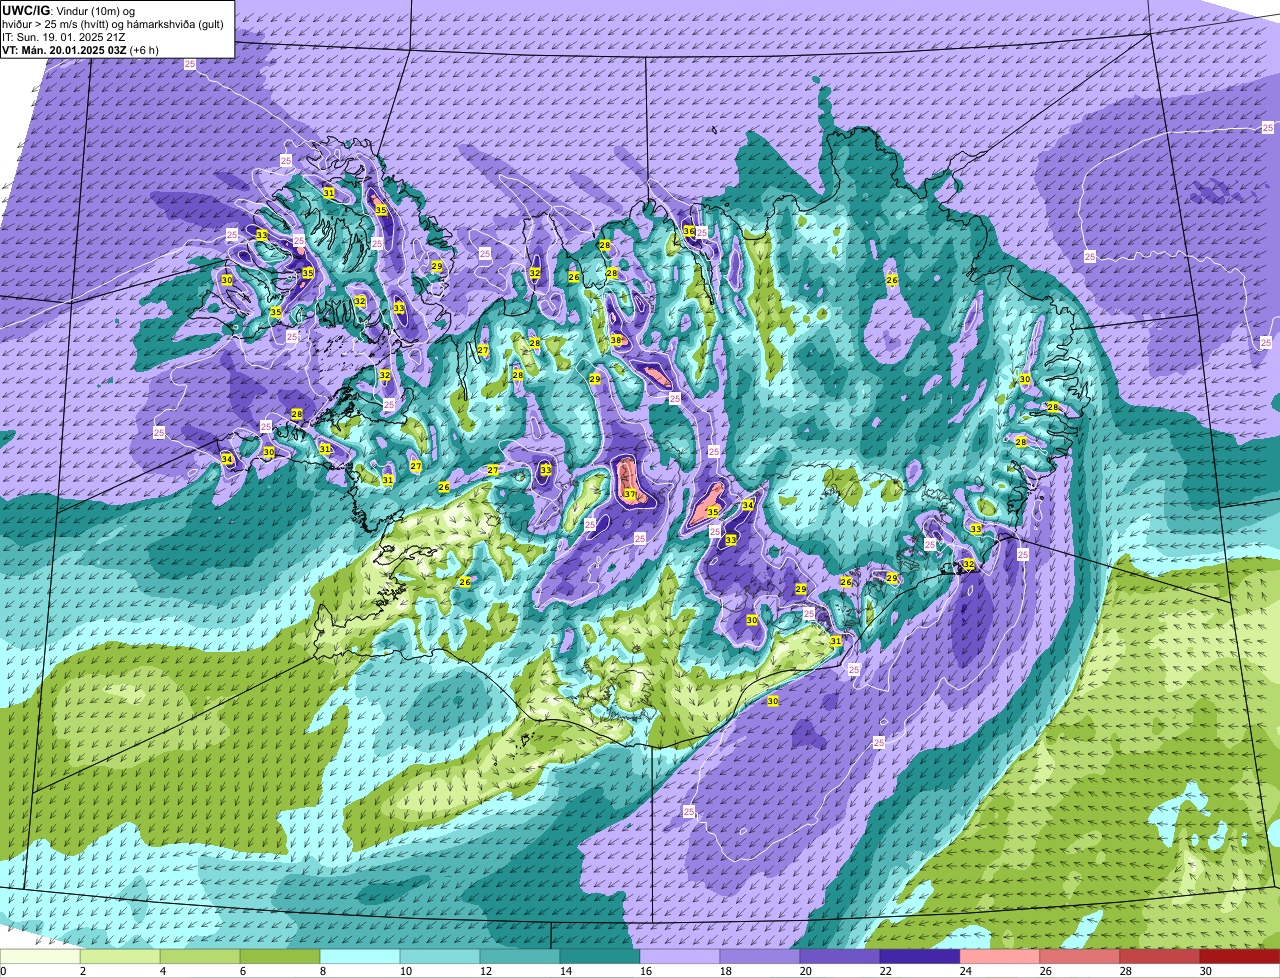The width and height of the screenshot is (1280, 978).
Task: Pick the 20–22 m/s violet legend swatch
Action: (840, 957)
